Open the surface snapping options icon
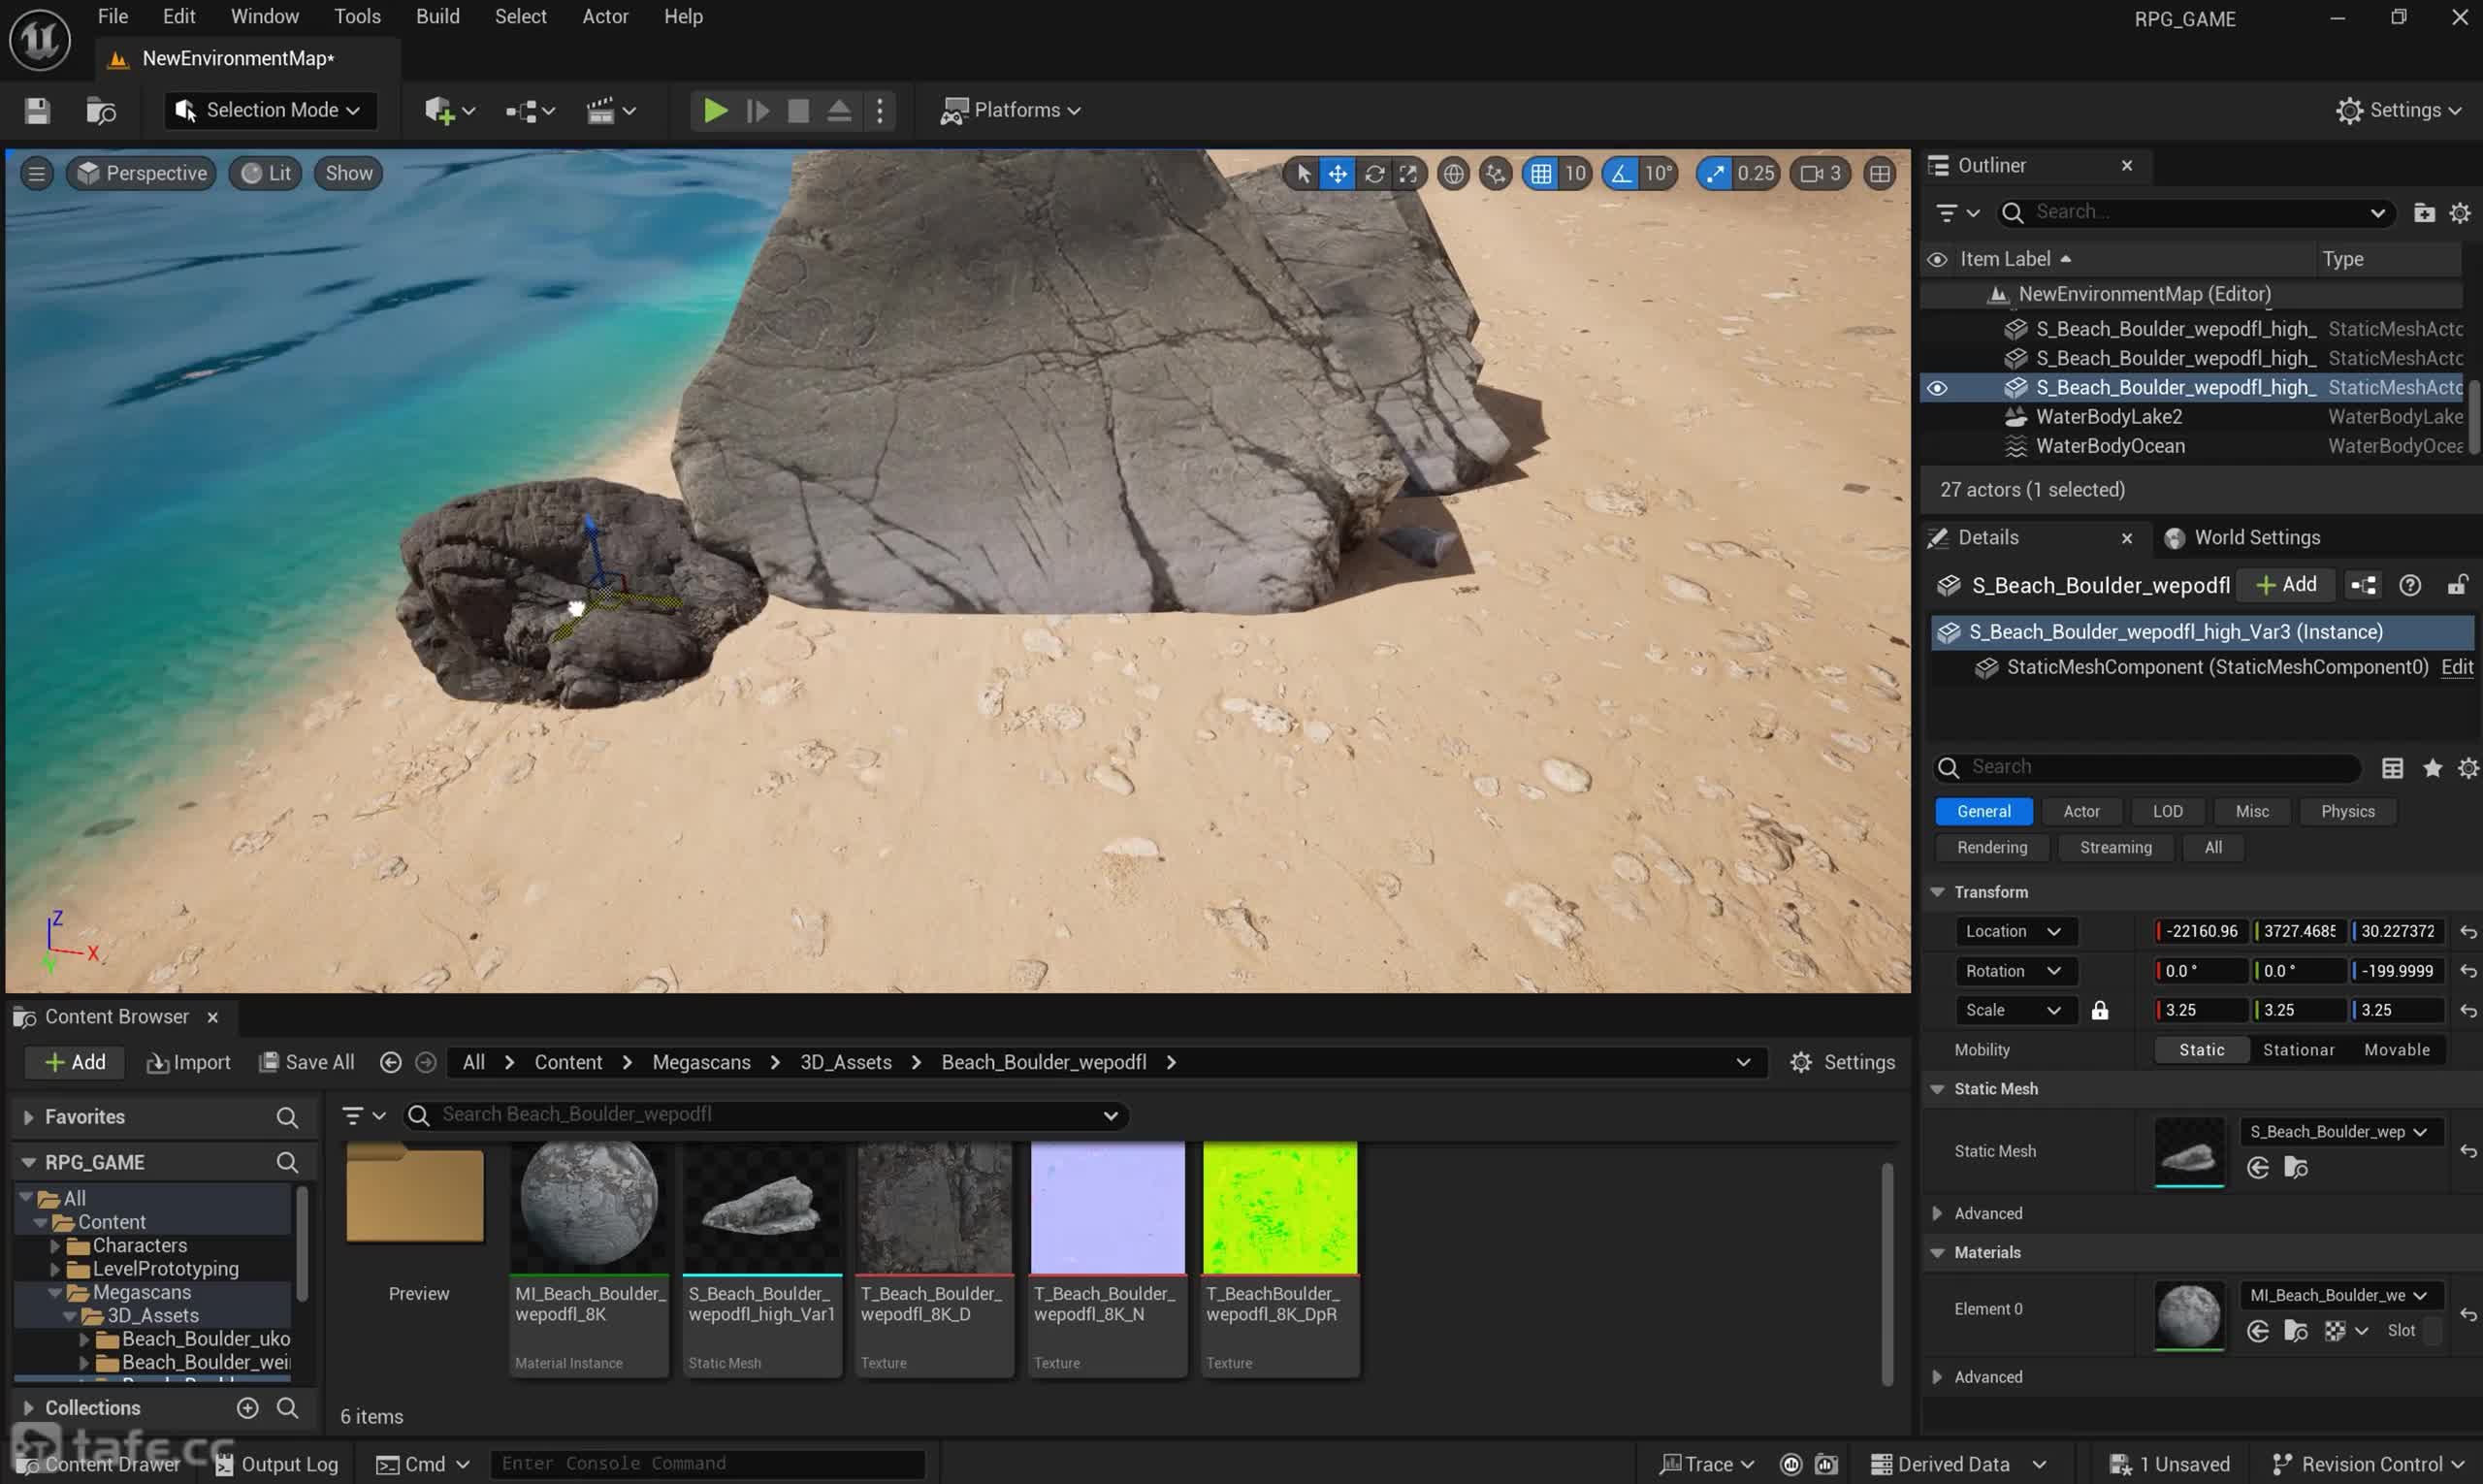The height and width of the screenshot is (1484, 2483). click(1495, 173)
